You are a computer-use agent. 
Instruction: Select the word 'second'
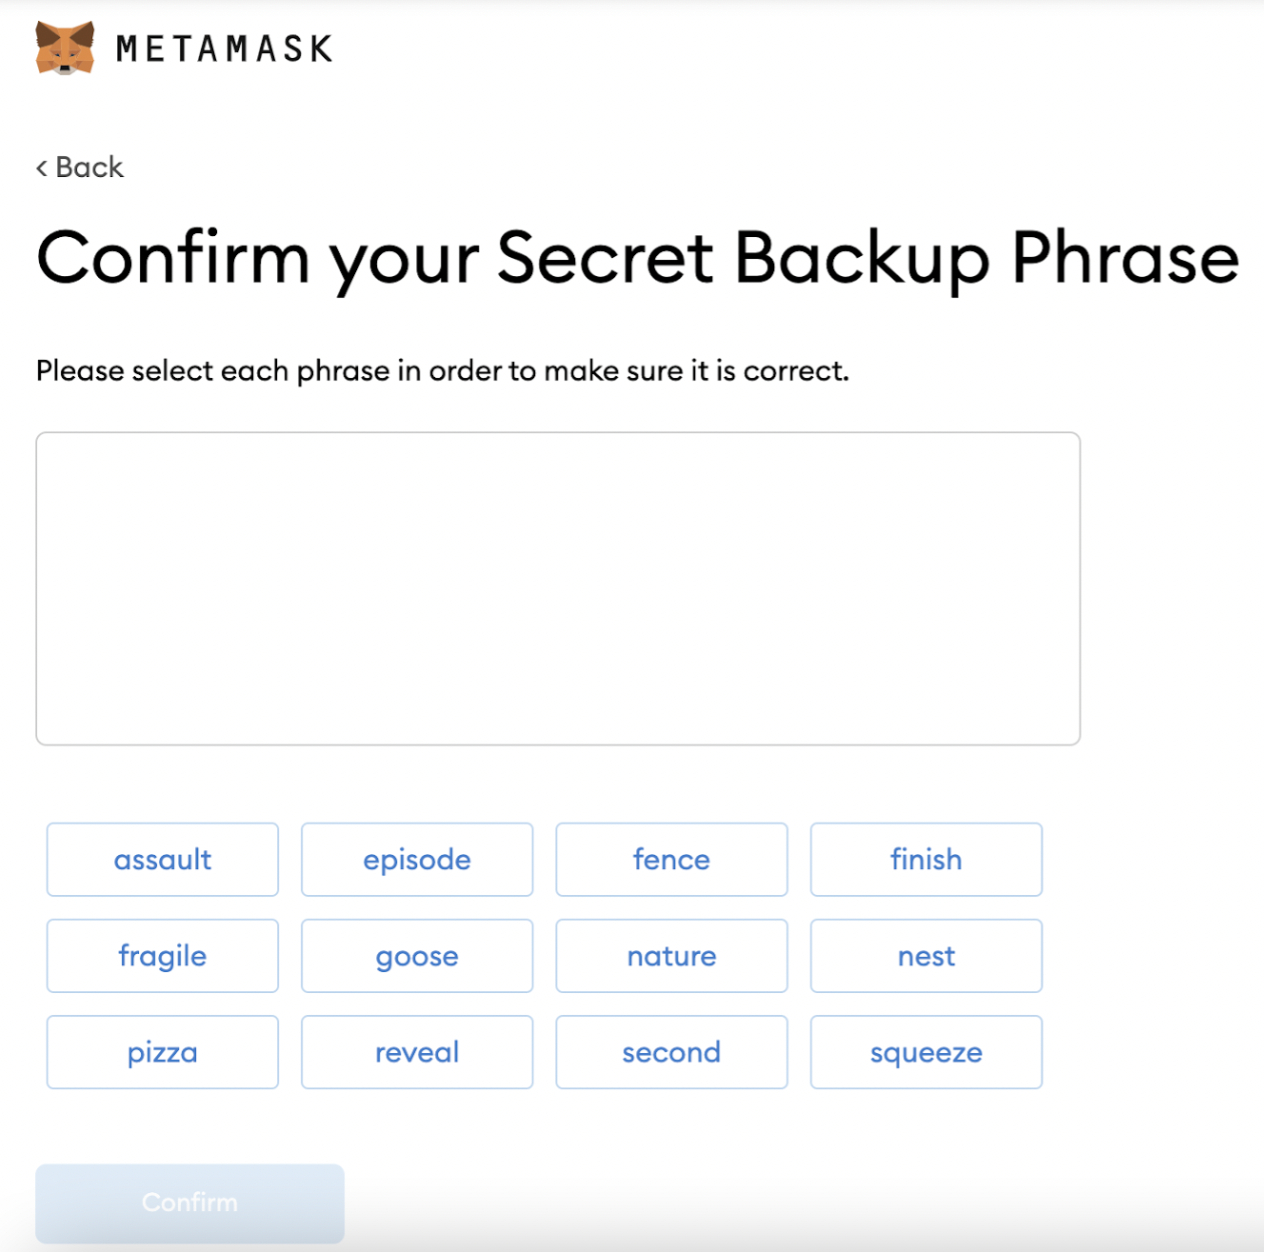click(671, 1052)
